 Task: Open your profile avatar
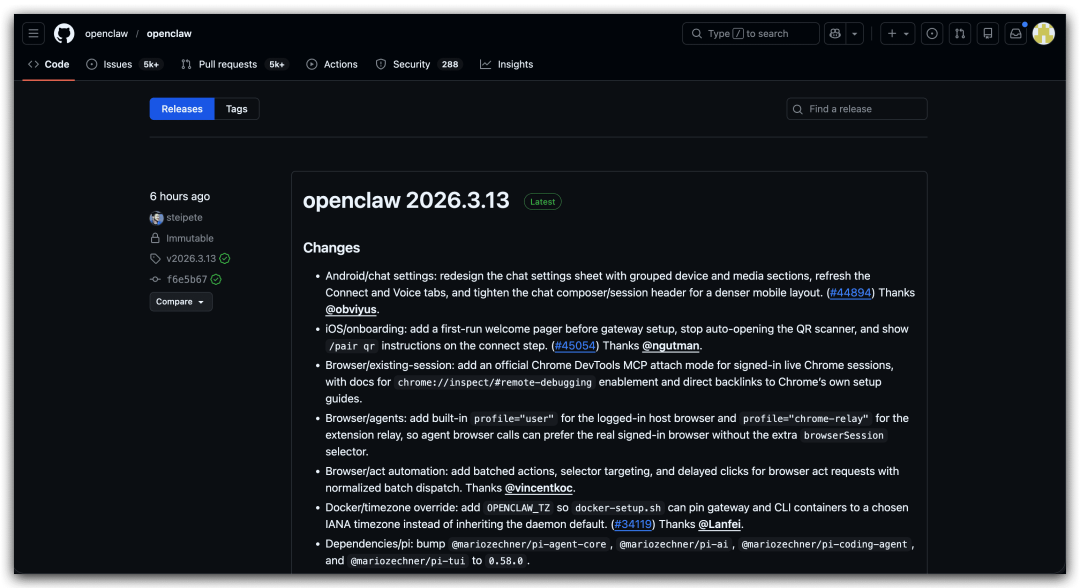coord(1043,33)
